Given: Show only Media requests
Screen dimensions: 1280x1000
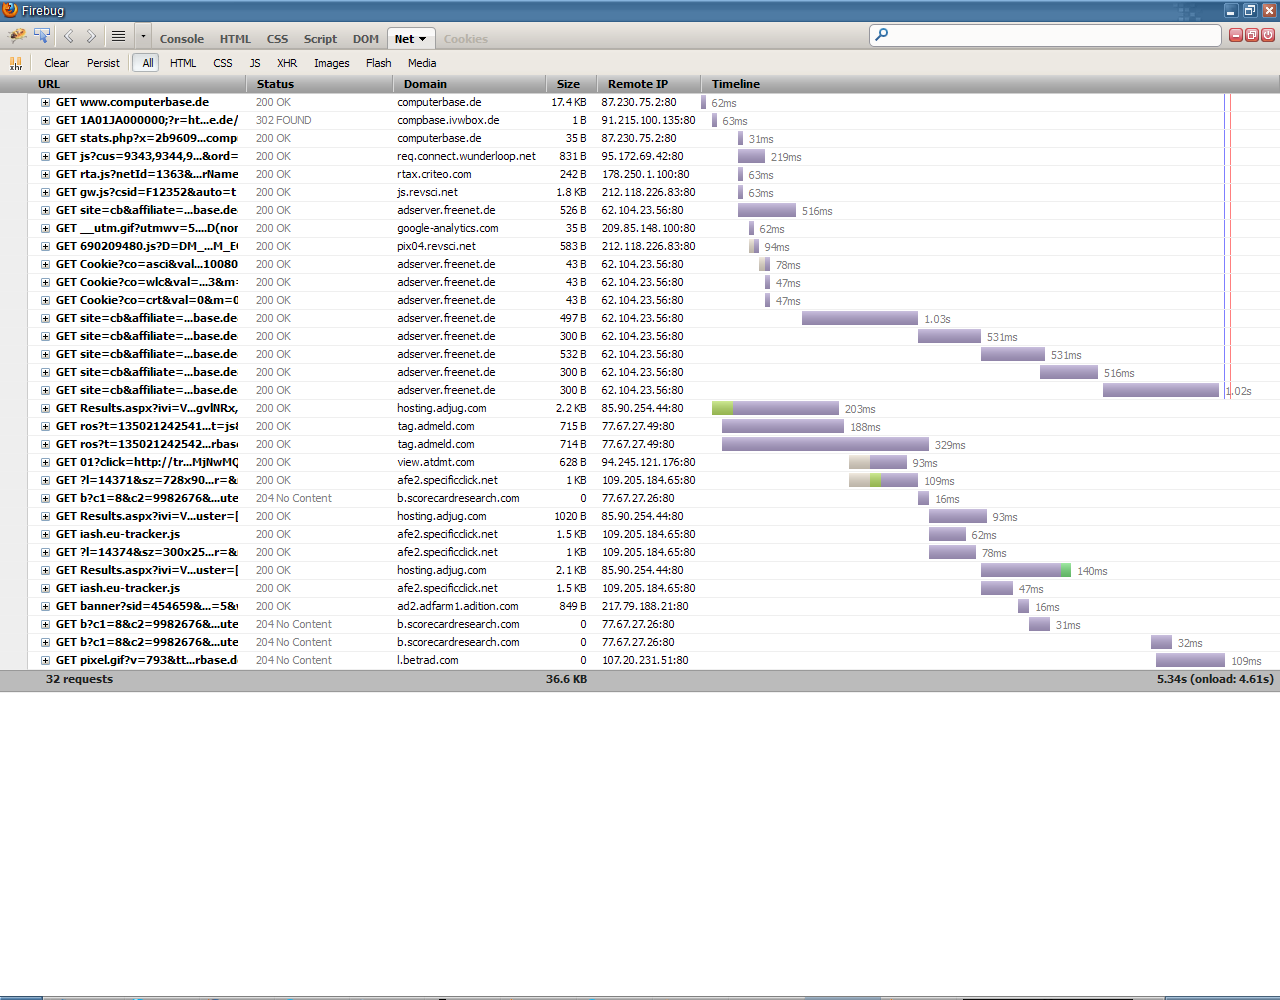Looking at the screenshot, I should (422, 63).
